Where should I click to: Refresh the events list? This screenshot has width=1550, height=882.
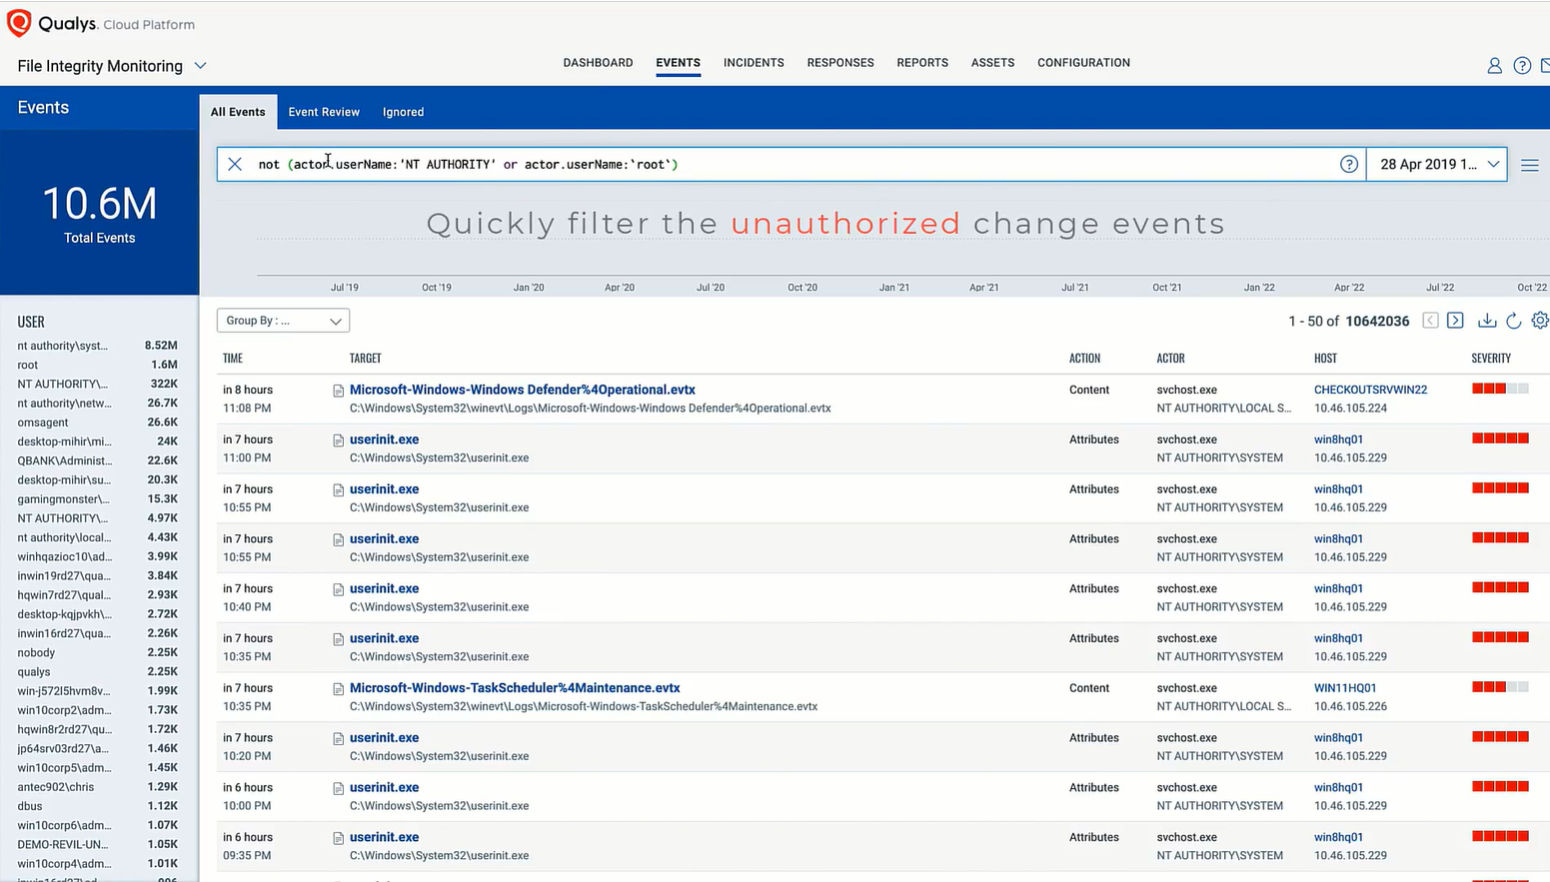[1513, 320]
